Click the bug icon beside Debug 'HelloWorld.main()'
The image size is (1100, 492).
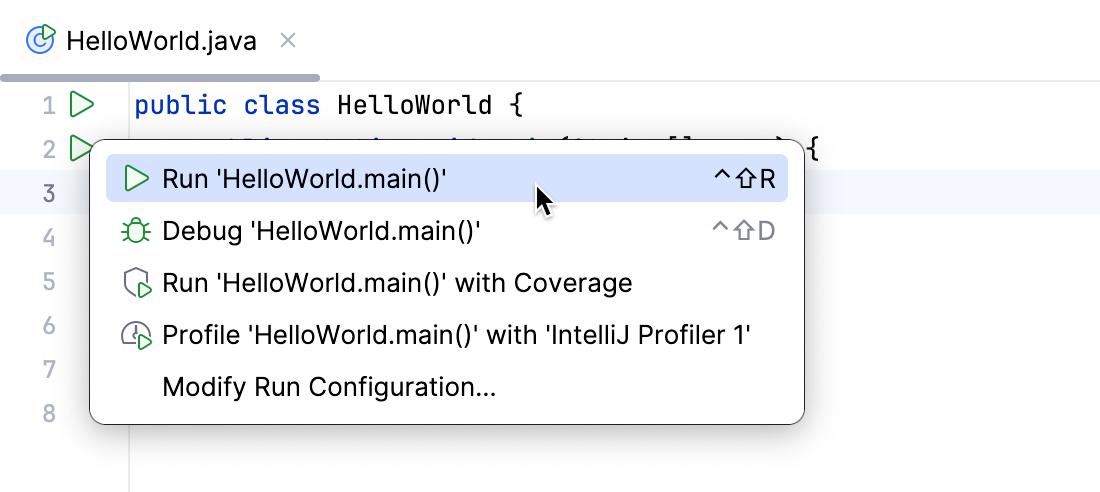[136, 231]
